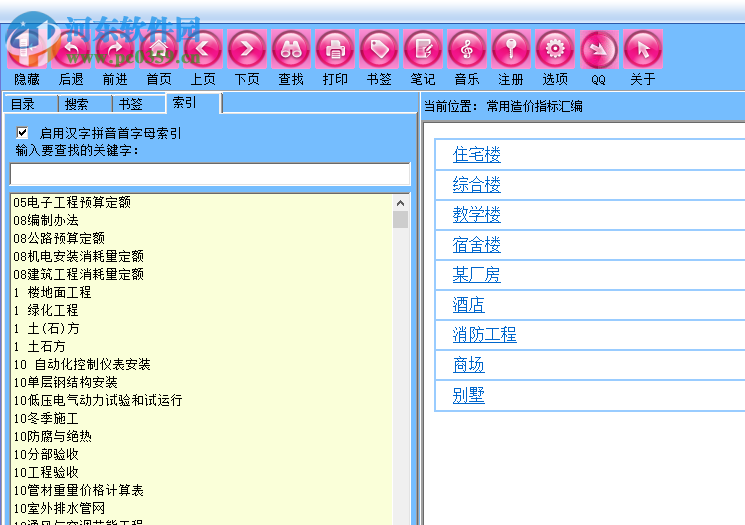This screenshot has width=745, height=525.
Task: Click the index list scrollbar thumb
Action: tap(401, 220)
